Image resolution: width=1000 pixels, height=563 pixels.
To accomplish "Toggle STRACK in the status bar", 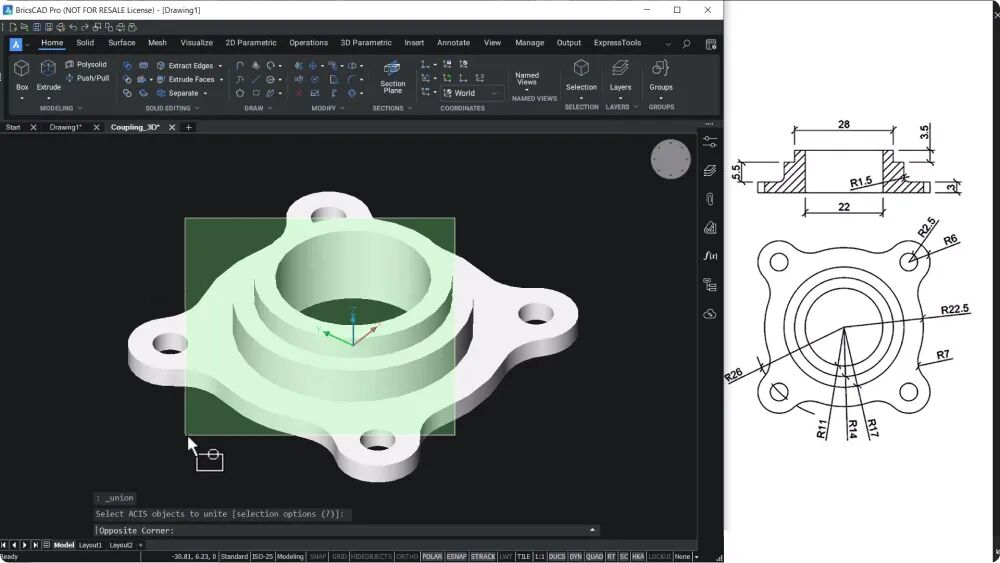I will pos(483,557).
